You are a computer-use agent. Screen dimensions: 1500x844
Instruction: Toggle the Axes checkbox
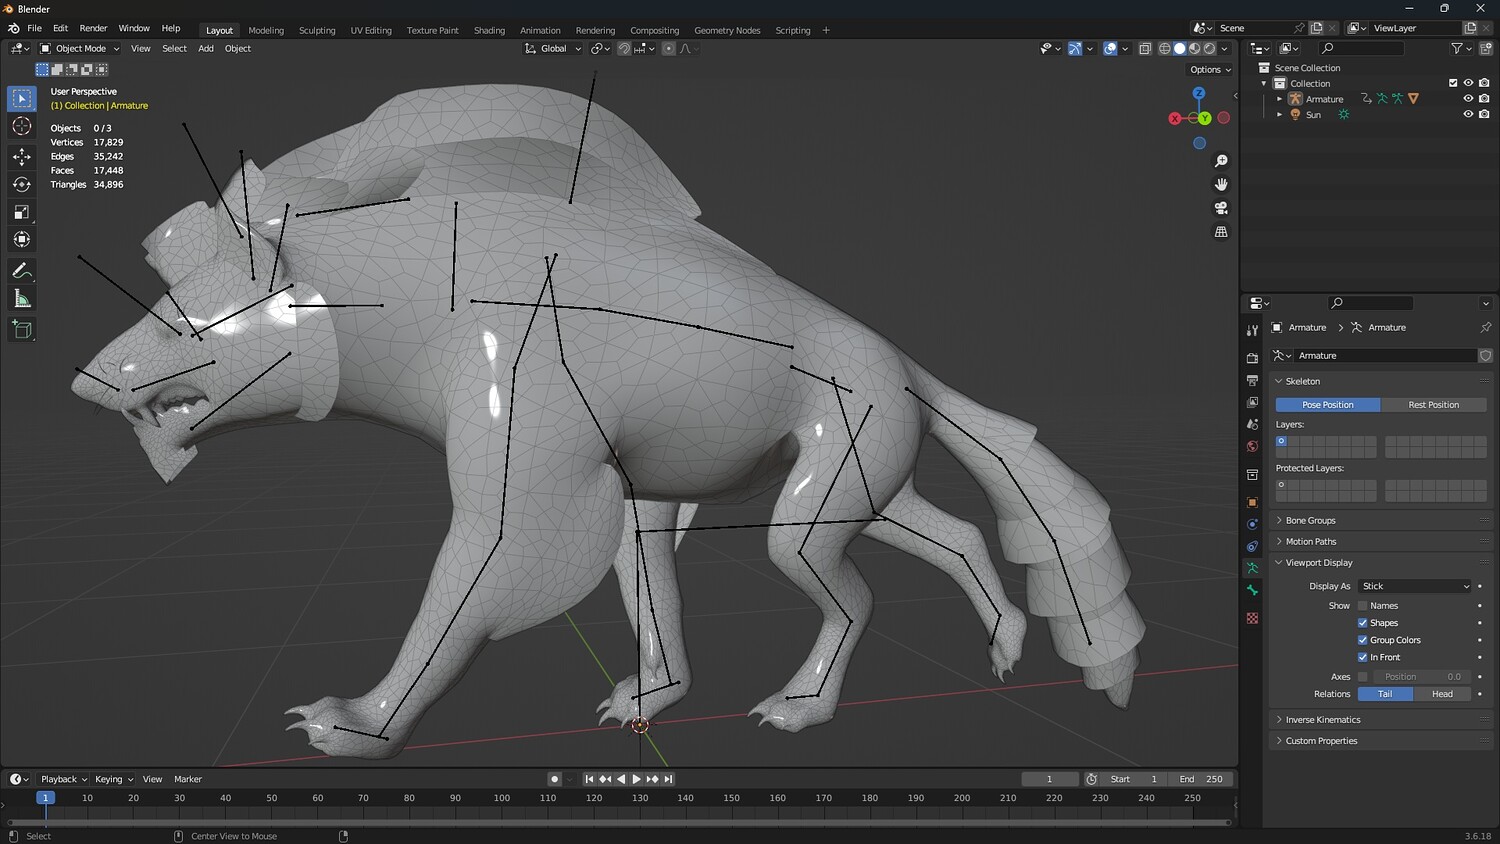tap(1362, 677)
